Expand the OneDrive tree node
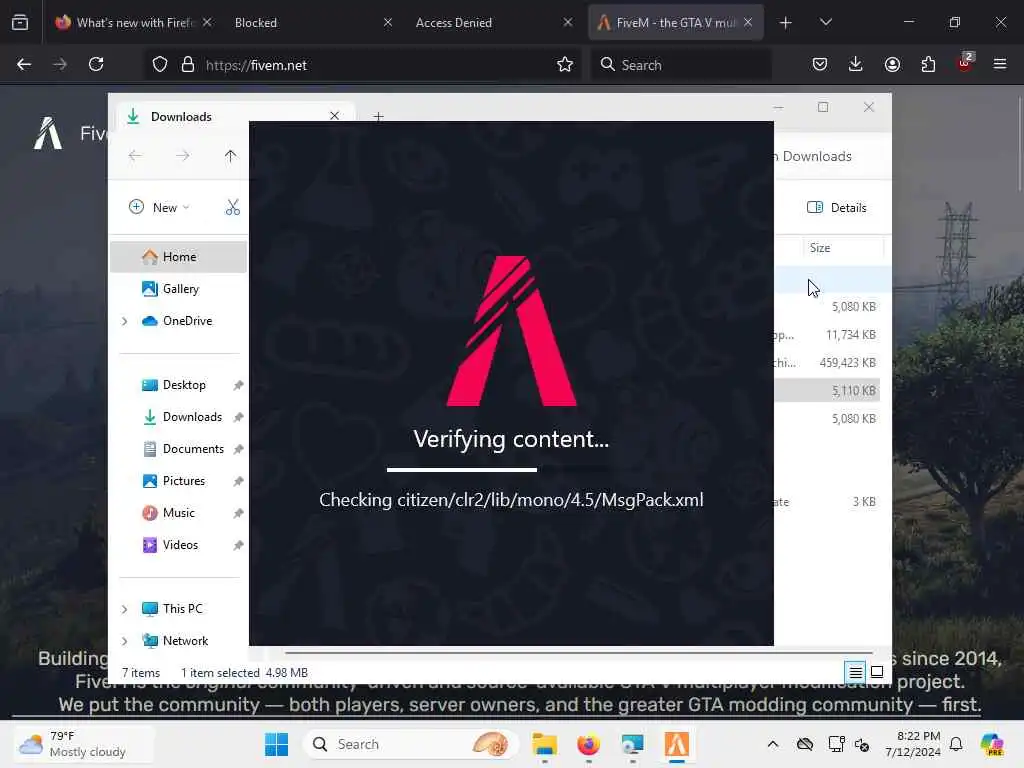This screenshot has height=768, width=1024. pos(124,321)
